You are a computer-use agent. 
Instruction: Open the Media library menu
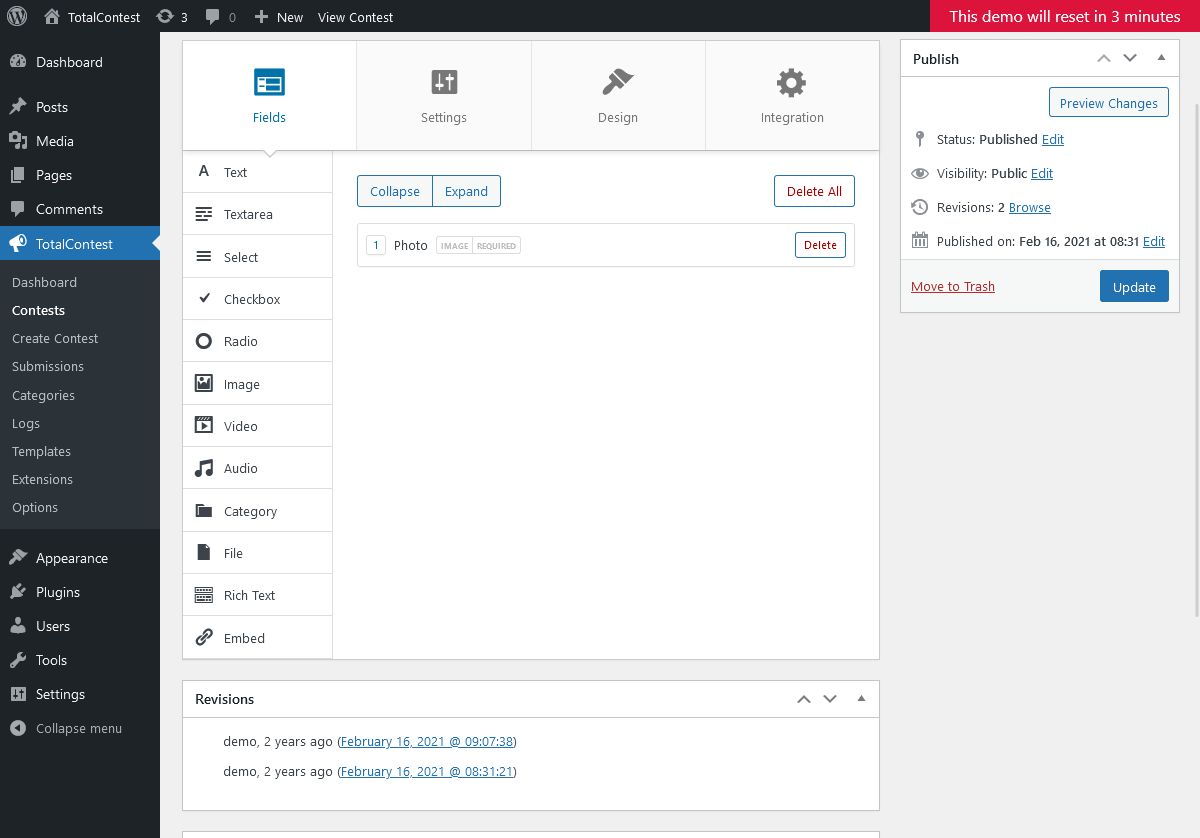pos(80,141)
